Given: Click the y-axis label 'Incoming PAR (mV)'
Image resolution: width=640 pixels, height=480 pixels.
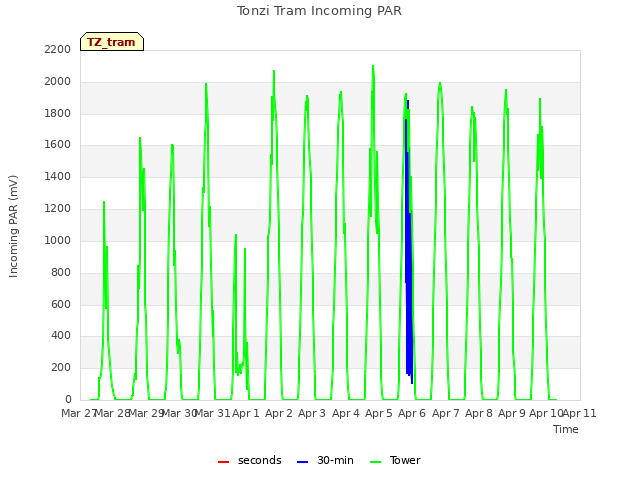Looking at the screenshot, I should [x=13, y=227].
